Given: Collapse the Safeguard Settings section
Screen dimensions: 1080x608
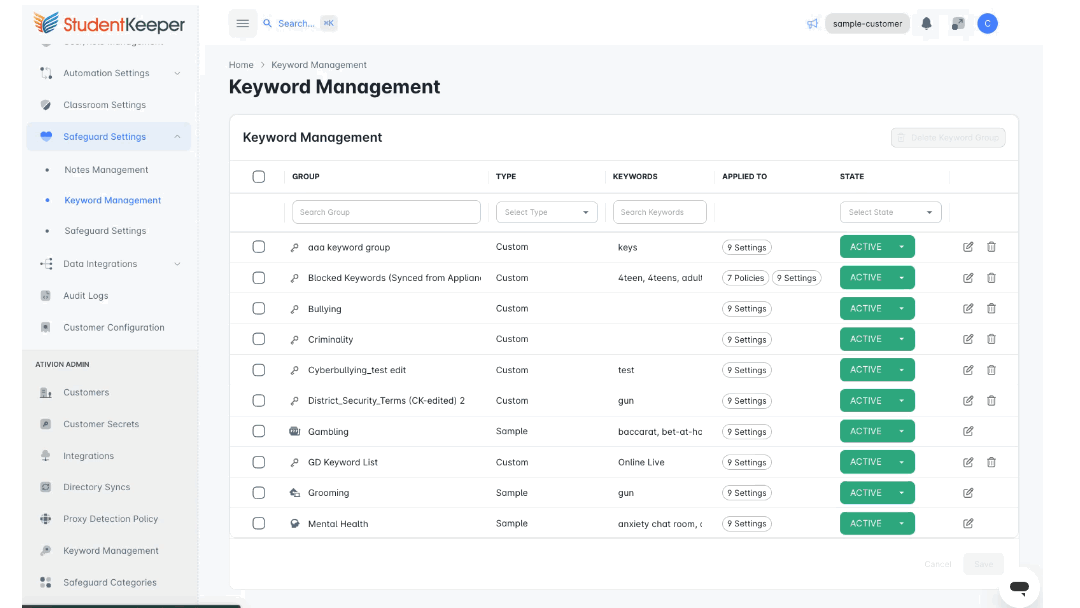Looking at the screenshot, I should (x=110, y=136).
